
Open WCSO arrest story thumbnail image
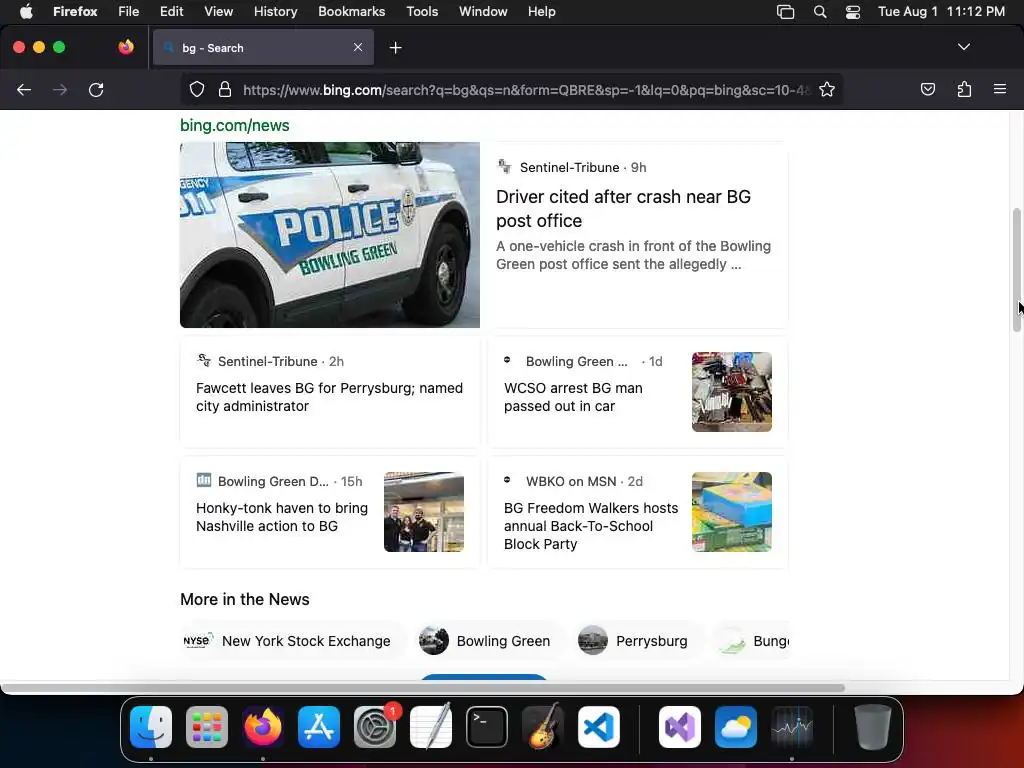point(731,392)
